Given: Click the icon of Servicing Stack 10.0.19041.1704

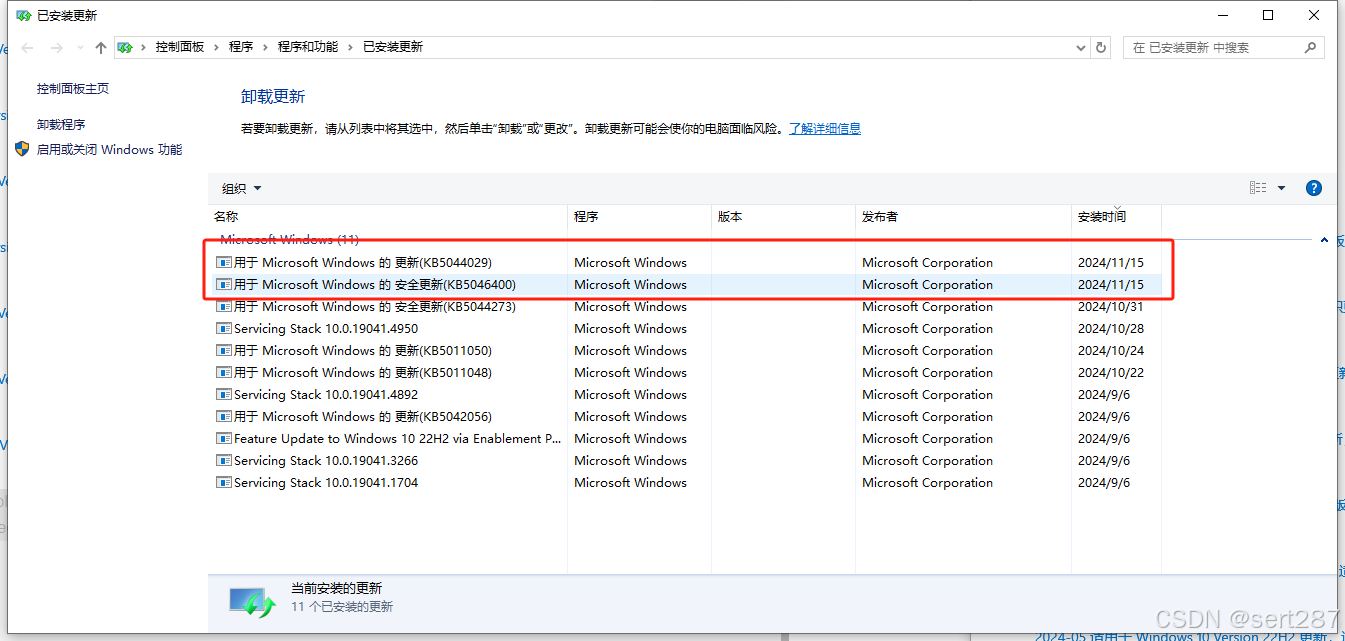Looking at the screenshot, I should point(224,483).
